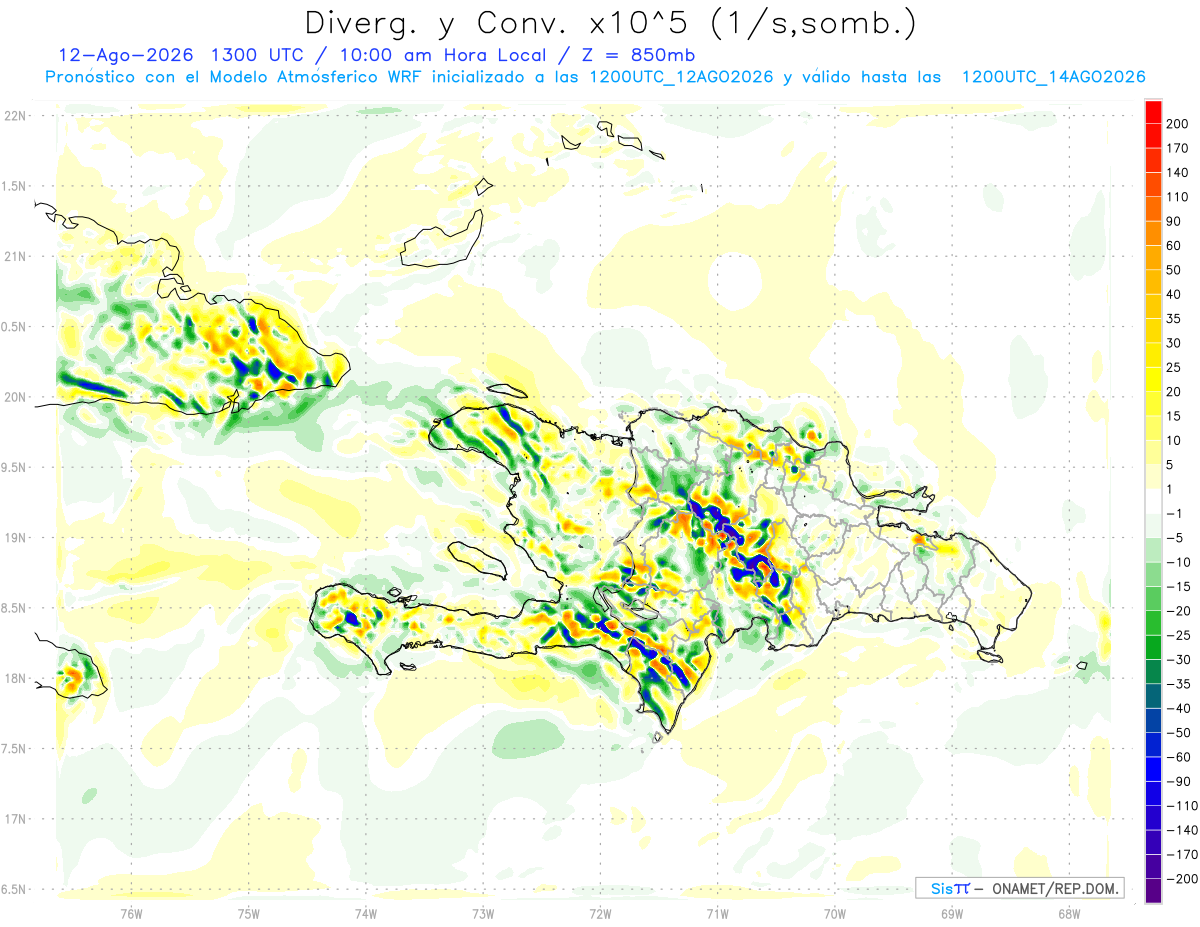Click the "75W" longitude label
This screenshot has width=1200, height=927.
pos(249,913)
